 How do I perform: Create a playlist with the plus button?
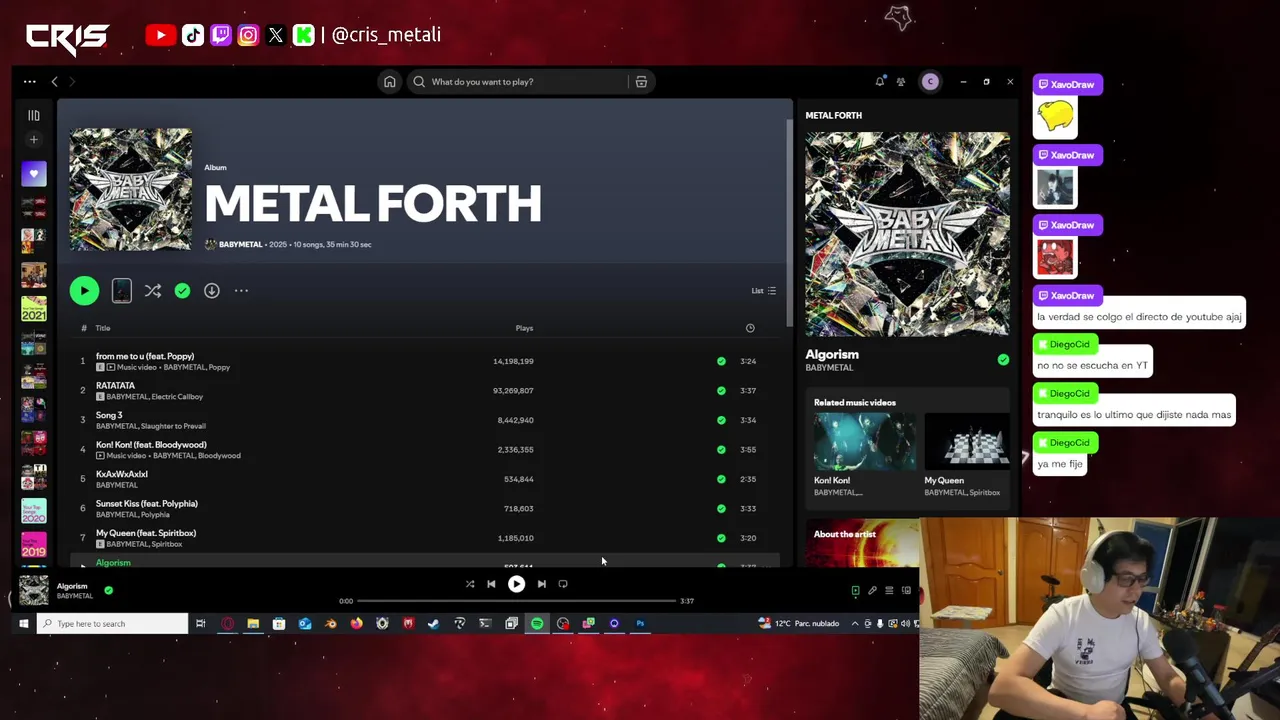pos(34,140)
